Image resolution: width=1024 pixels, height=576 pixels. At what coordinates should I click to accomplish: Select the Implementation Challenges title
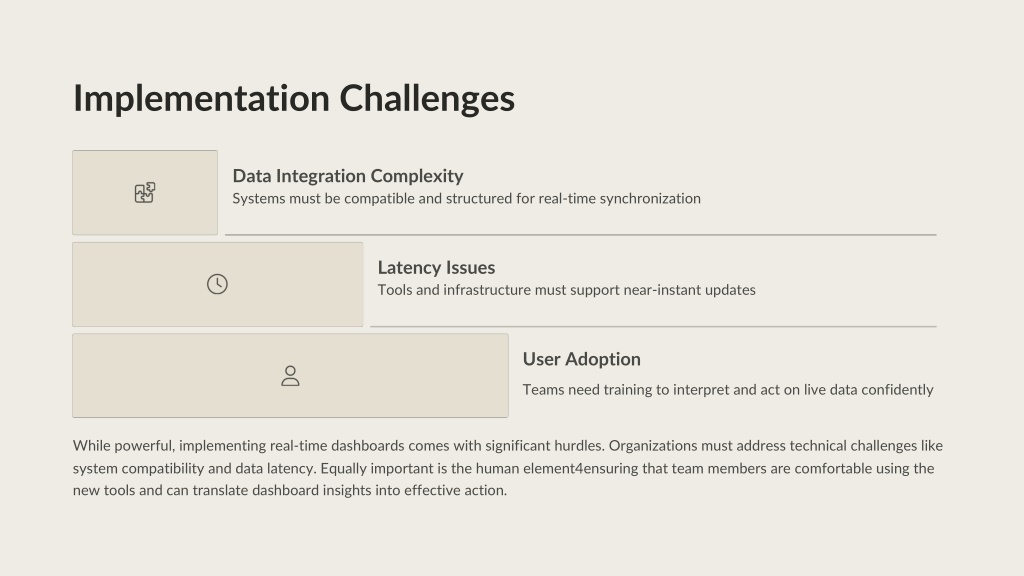(x=294, y=99)
